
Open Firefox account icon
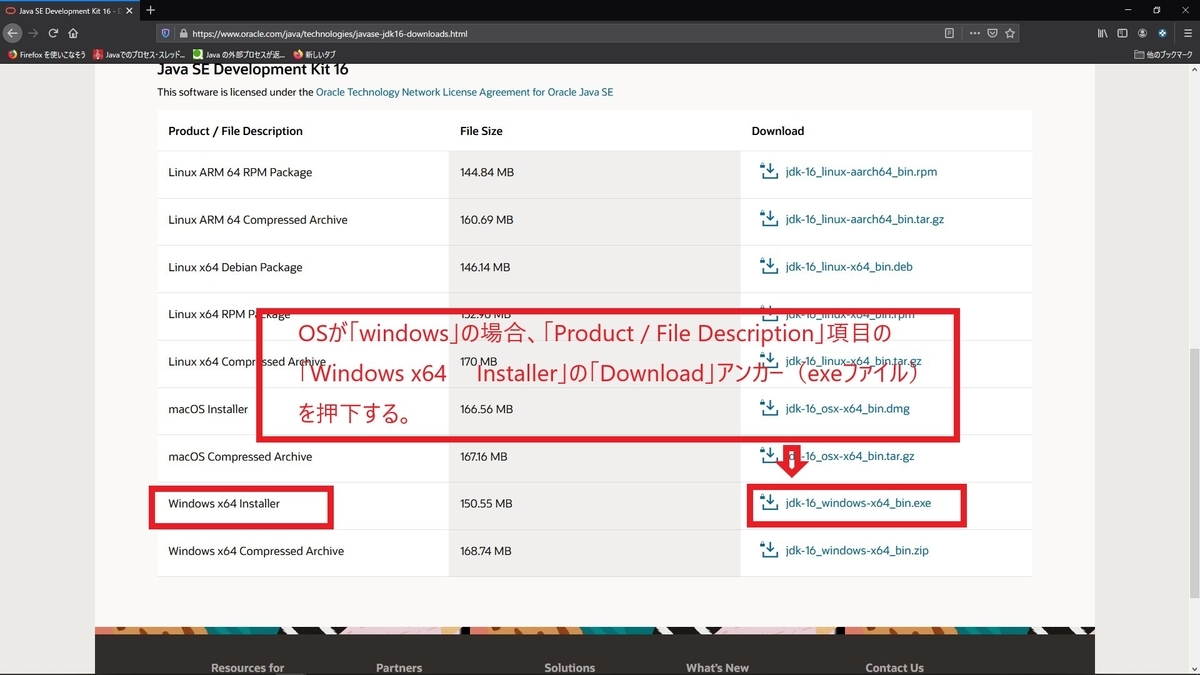click(x=1143, y=33)
